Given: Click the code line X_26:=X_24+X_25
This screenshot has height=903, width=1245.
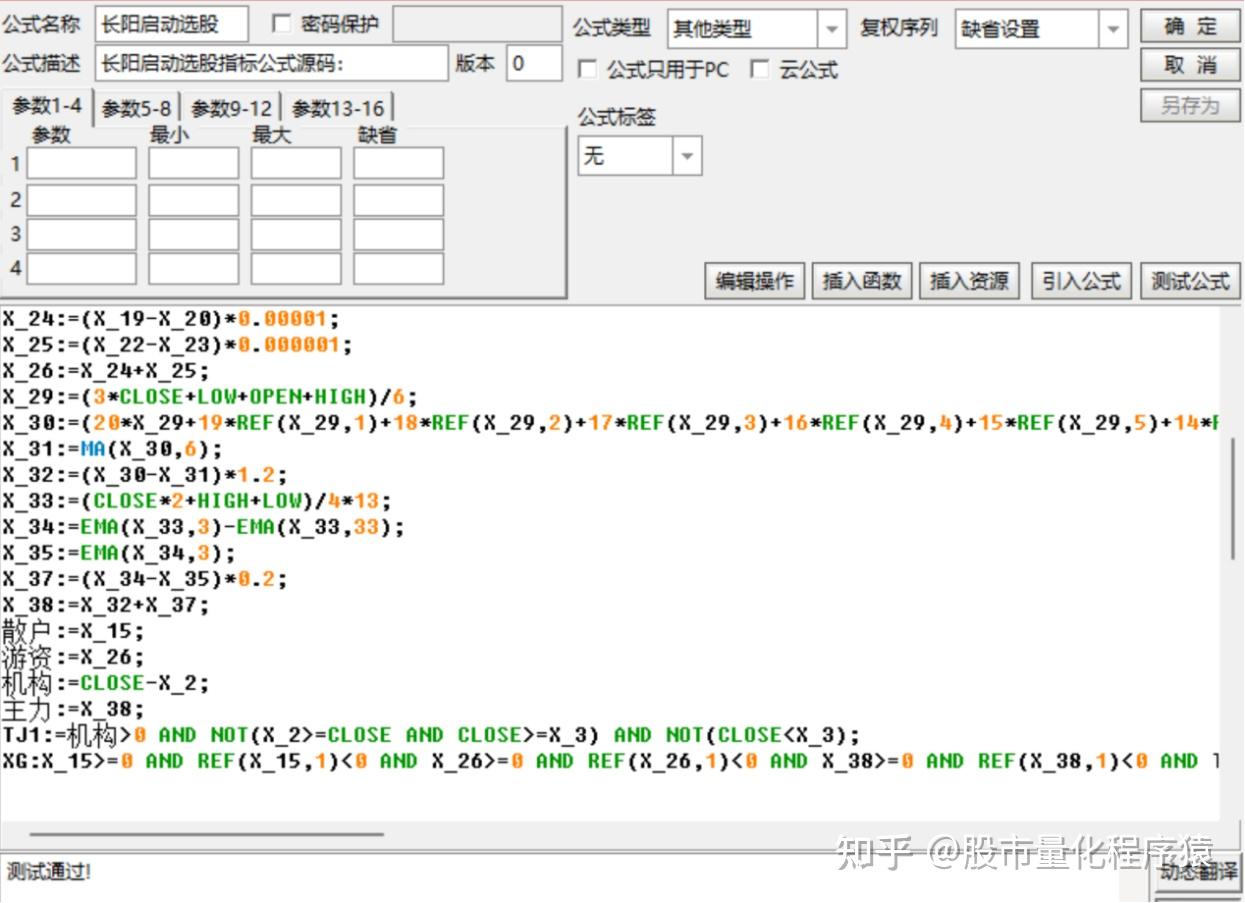Looking at the screenshot, I should (x=106, y=371).
